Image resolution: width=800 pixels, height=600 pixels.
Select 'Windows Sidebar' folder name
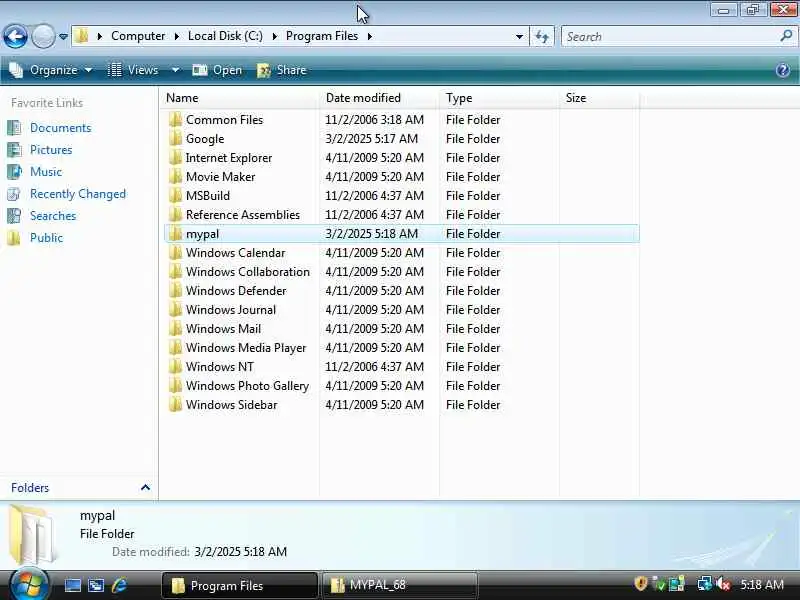[x=232, y=405]
